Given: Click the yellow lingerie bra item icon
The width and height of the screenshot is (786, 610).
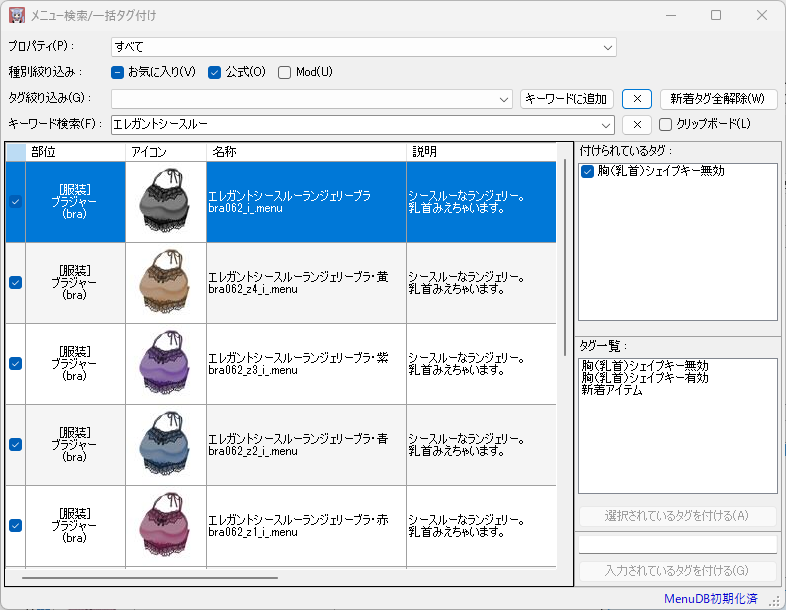Looking at the screenshot, I should pyautogui.click(x=165, y=283).
